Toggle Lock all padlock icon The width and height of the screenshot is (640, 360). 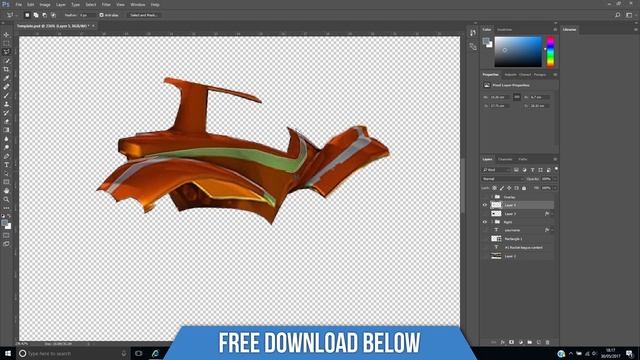point(524,188)
